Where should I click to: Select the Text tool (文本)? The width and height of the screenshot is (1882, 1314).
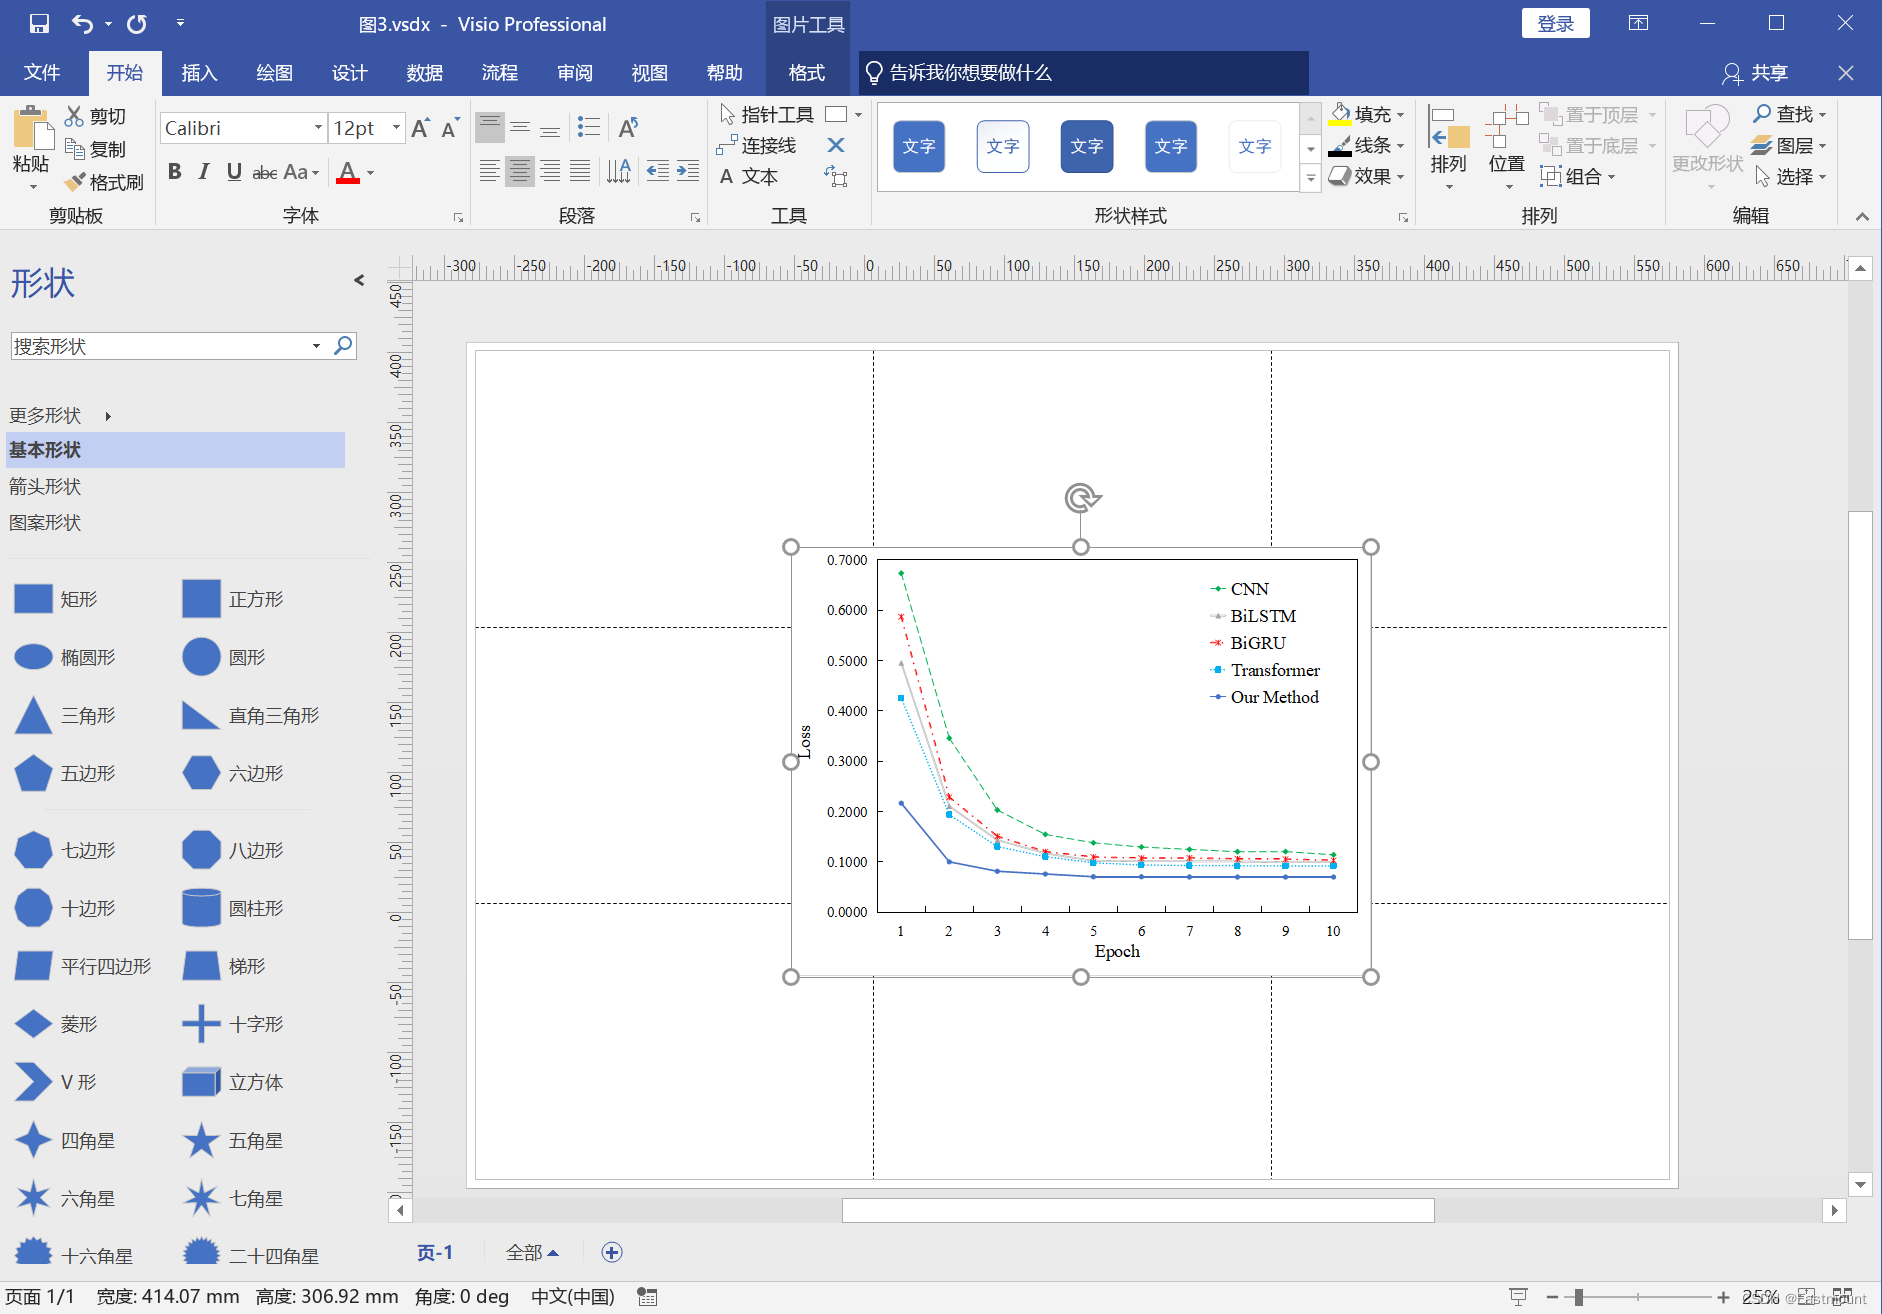(x=749, y=177)
